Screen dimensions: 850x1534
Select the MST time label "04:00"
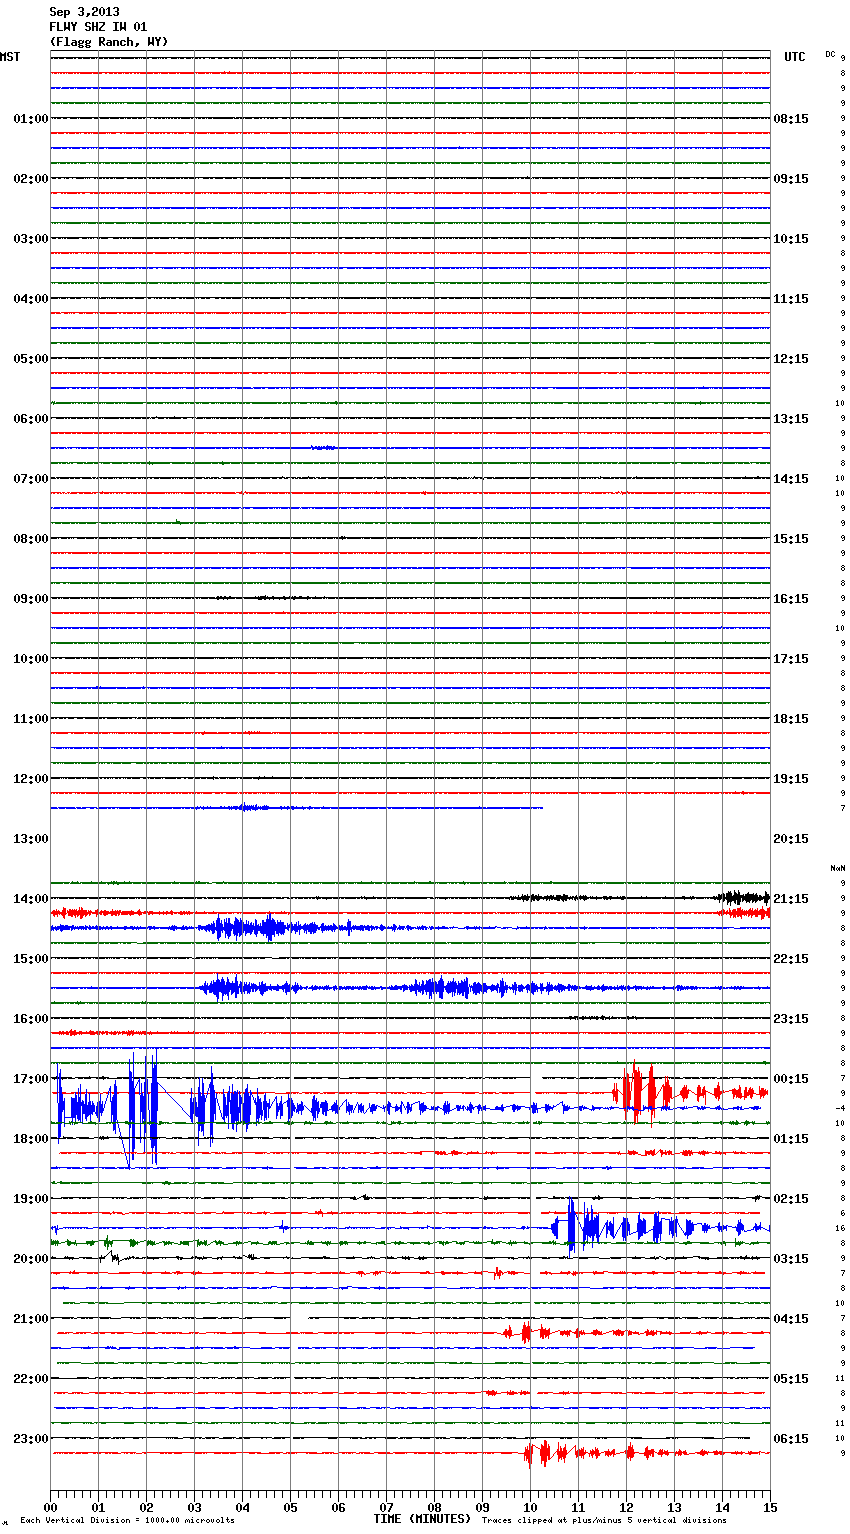coord(31,299)
